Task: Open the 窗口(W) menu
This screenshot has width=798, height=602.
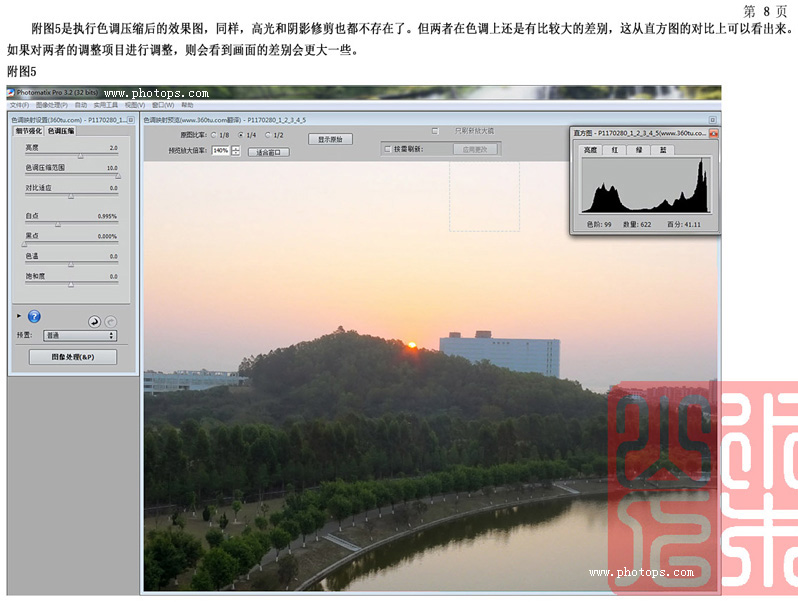Action: 163,105
